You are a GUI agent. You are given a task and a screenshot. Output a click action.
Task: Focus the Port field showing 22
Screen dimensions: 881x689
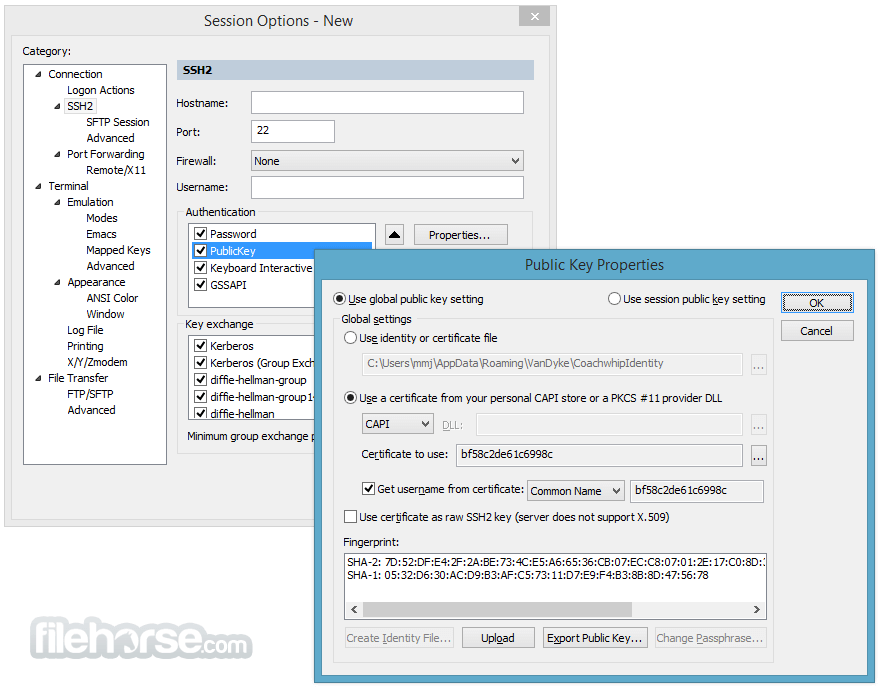pos(293,131)
